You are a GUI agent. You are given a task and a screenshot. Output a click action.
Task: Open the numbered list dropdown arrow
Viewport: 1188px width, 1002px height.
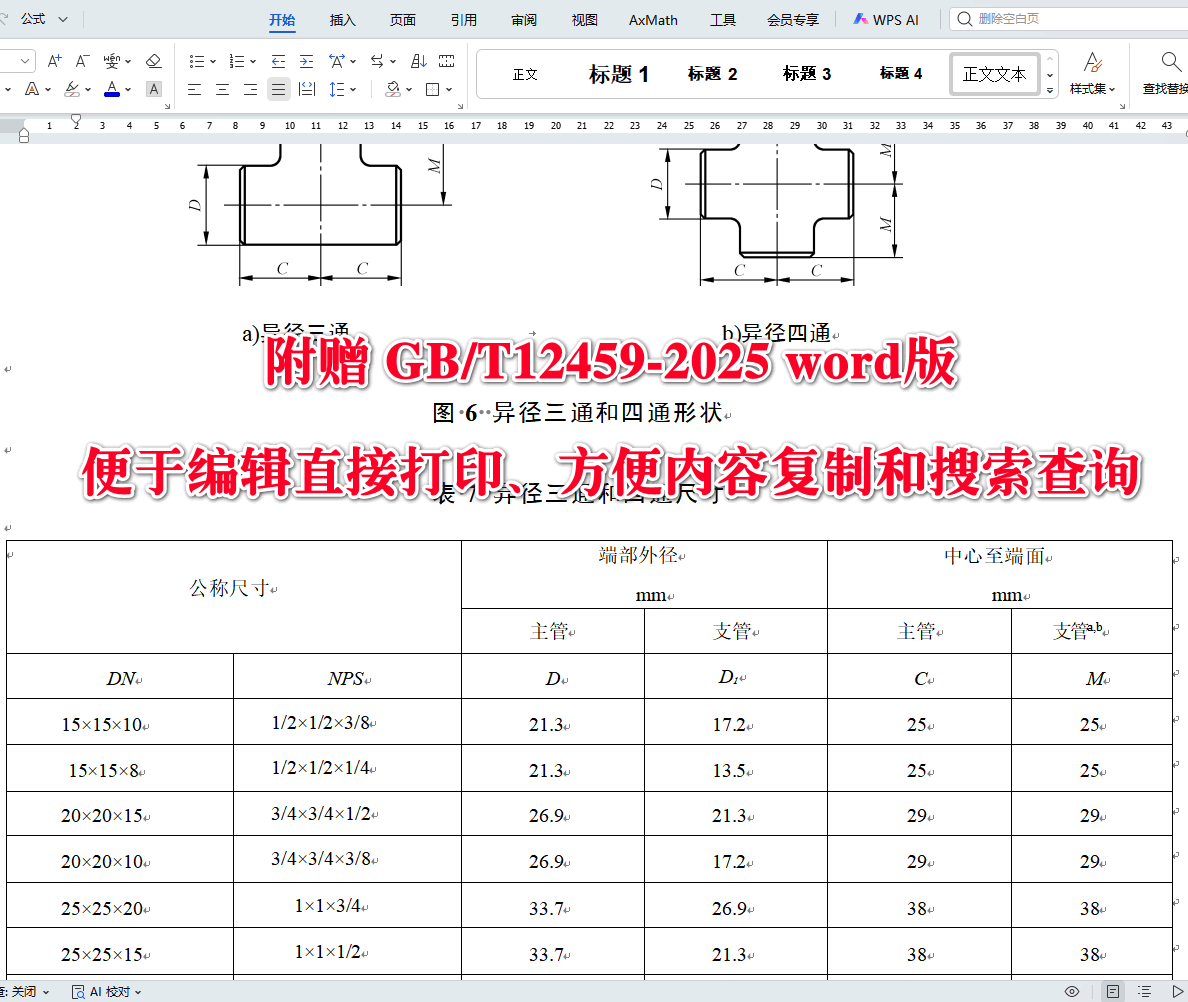(x=253, y=61)
